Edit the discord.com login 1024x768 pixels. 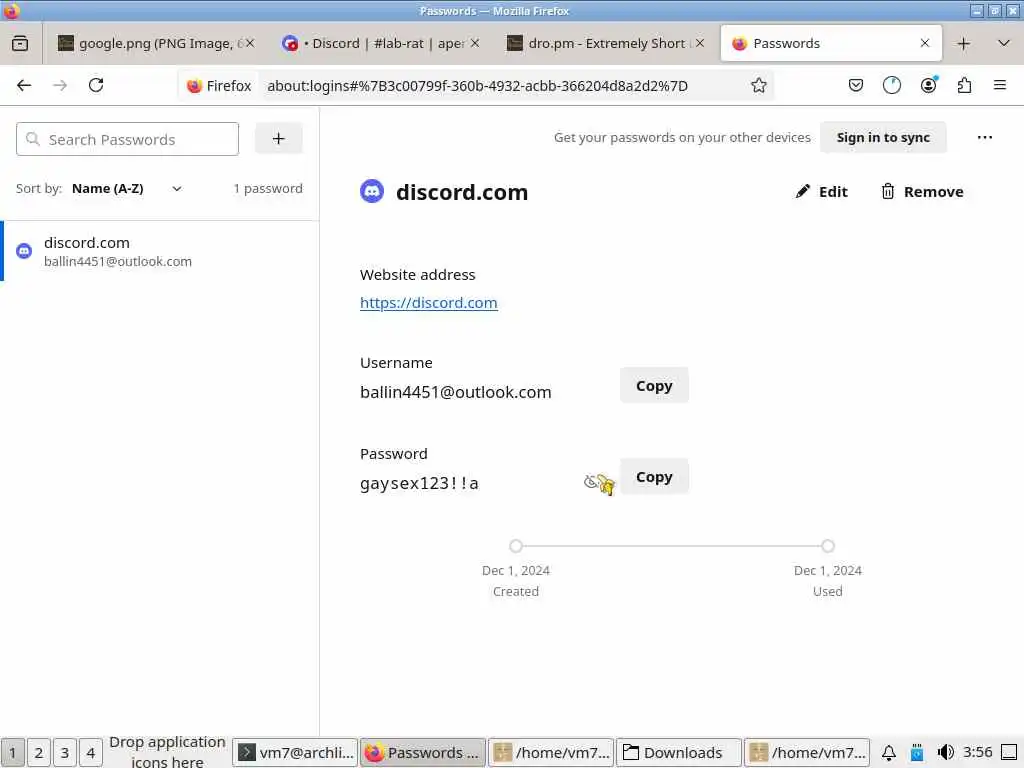point(822,191)
